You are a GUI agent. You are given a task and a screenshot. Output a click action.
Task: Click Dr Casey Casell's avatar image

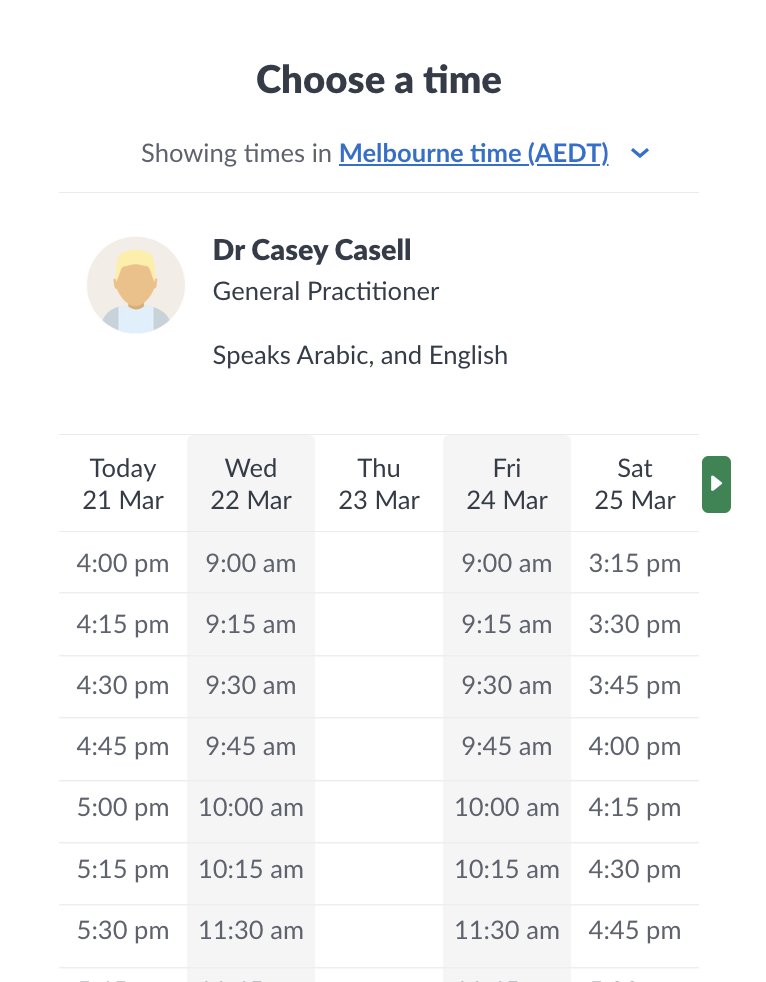pyautogui.click(x=136, y=285)
